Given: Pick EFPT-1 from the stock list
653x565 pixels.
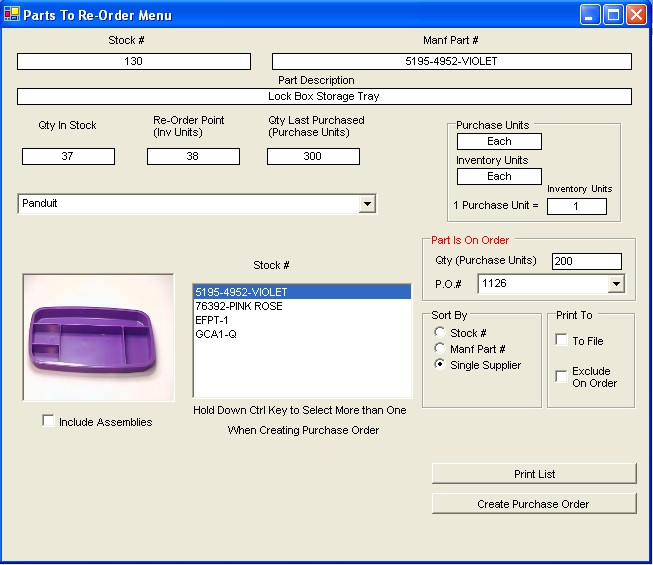Looking at the screenshot, I should [302, 320].
